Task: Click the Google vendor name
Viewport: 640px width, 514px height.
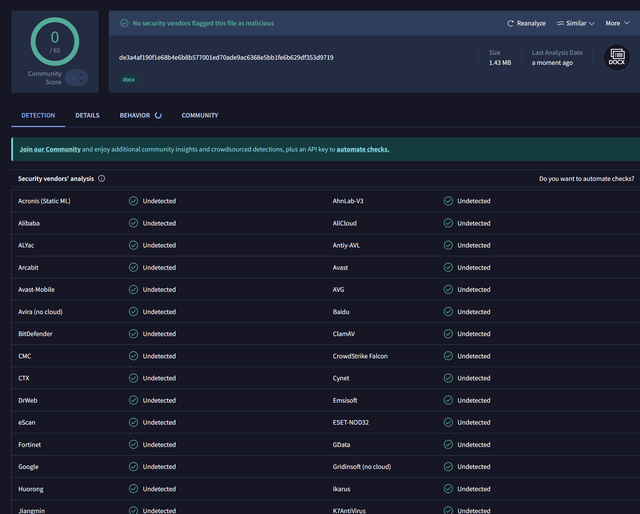Action: coord(28,467)
